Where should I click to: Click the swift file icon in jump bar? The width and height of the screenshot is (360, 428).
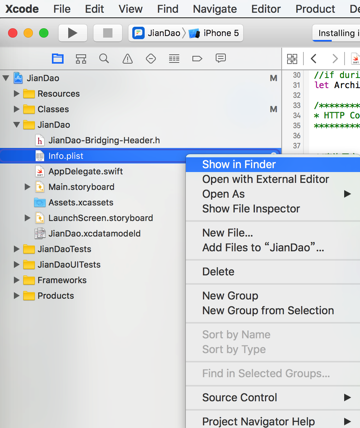355,59
